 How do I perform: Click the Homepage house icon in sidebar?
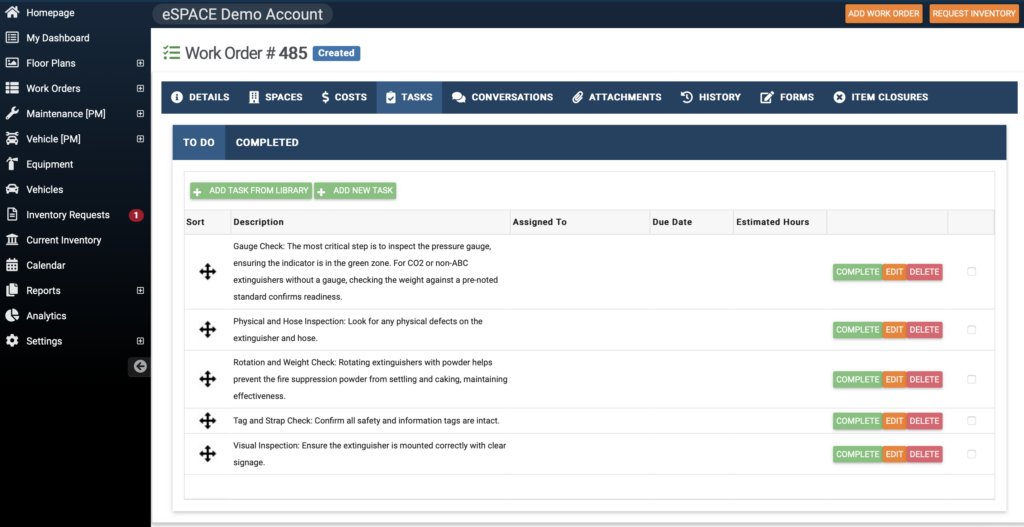[x=12, y=12]
